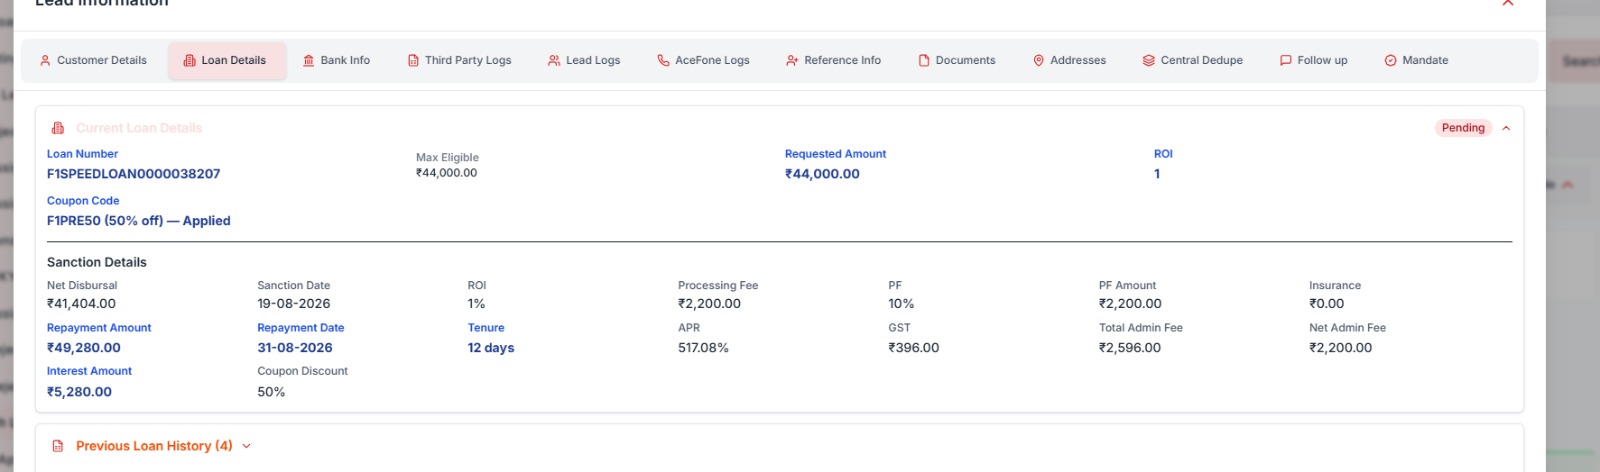
Task: Click the layers icon beside Central Dedupe
Action: coord(1149,60)
